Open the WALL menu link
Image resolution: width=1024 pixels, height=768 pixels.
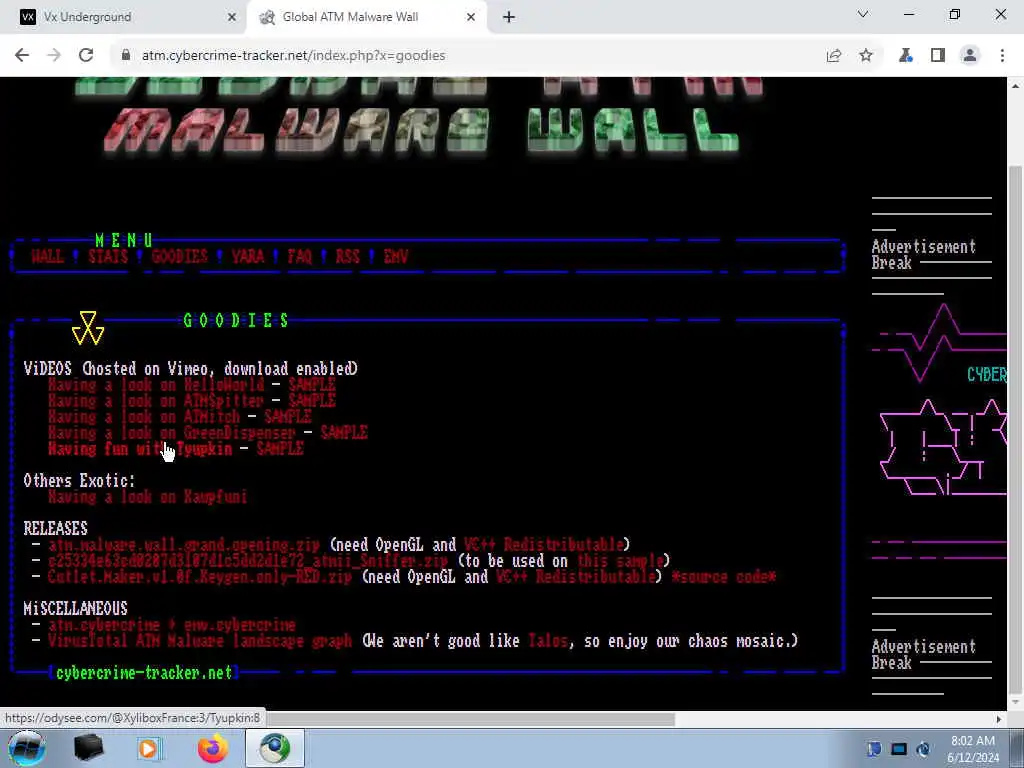click(x=48, y=256)
